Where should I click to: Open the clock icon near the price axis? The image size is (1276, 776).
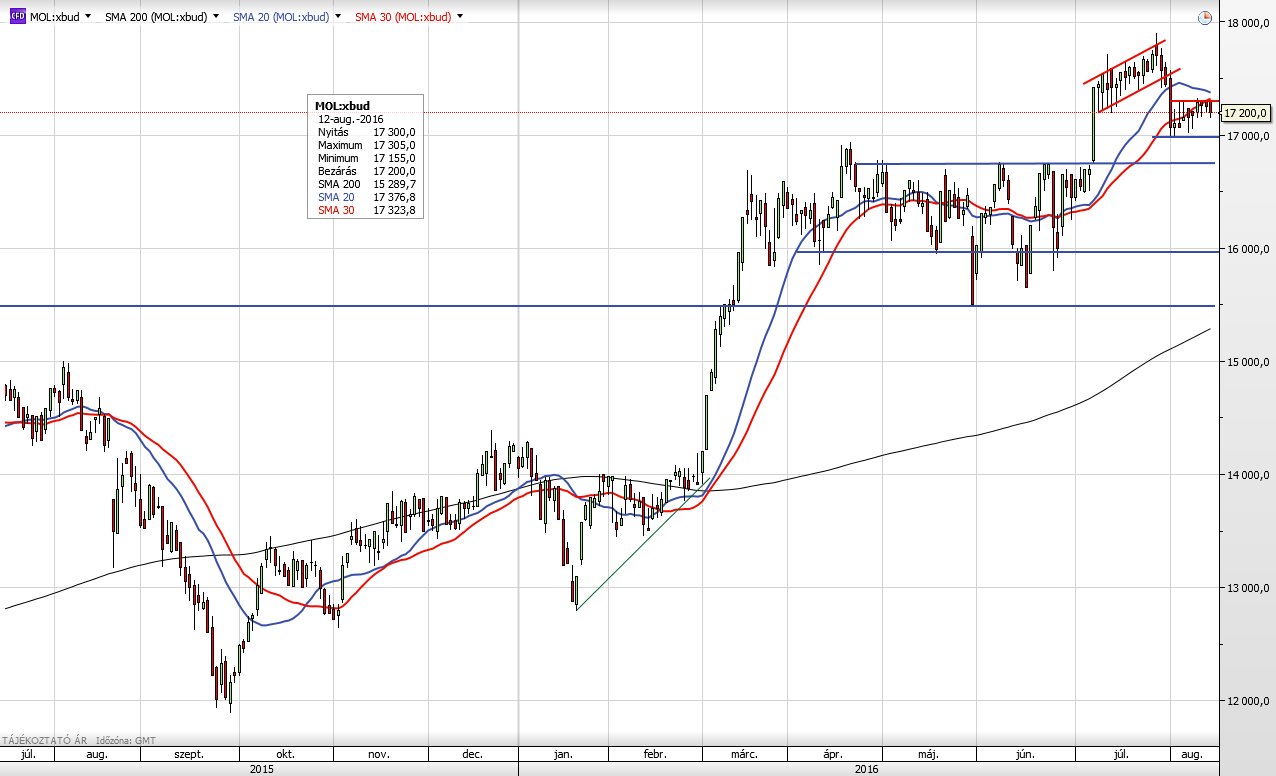1205,18
